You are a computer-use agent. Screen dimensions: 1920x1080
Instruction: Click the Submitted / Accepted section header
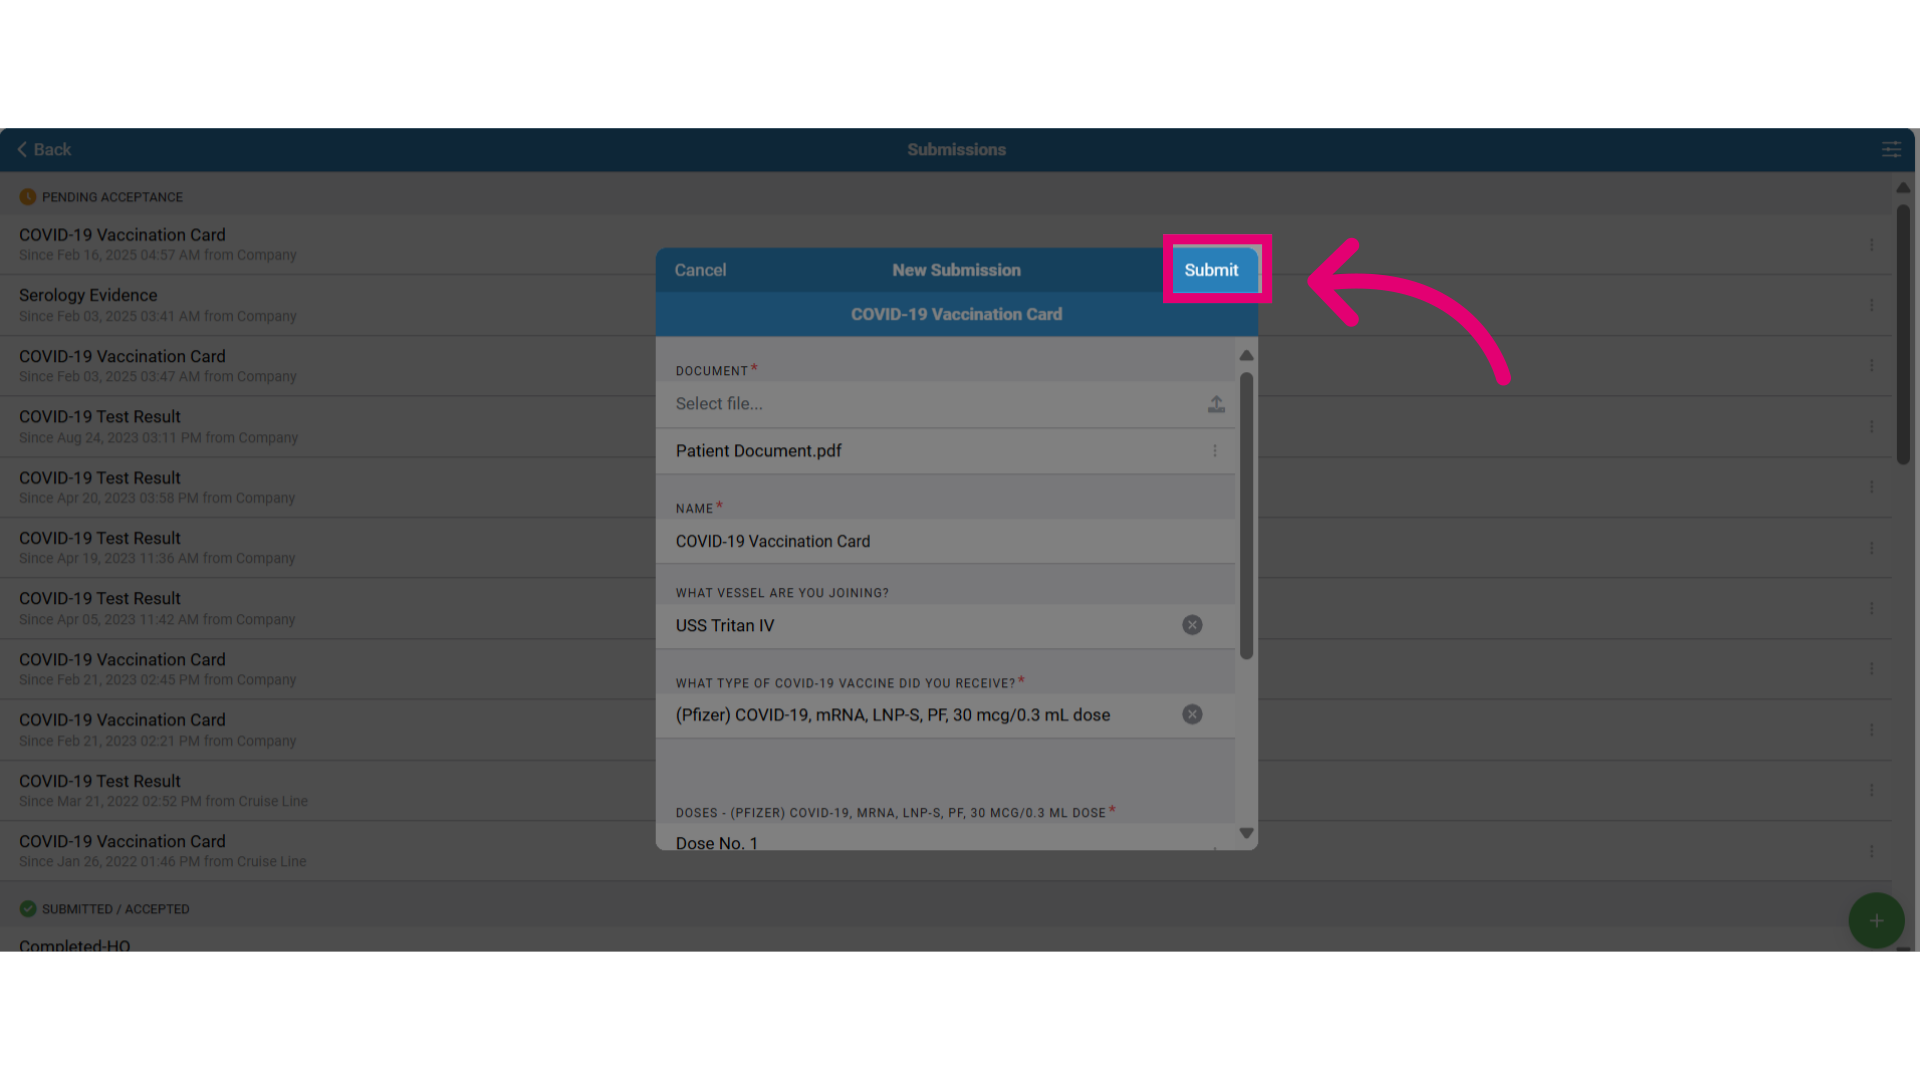945,909
